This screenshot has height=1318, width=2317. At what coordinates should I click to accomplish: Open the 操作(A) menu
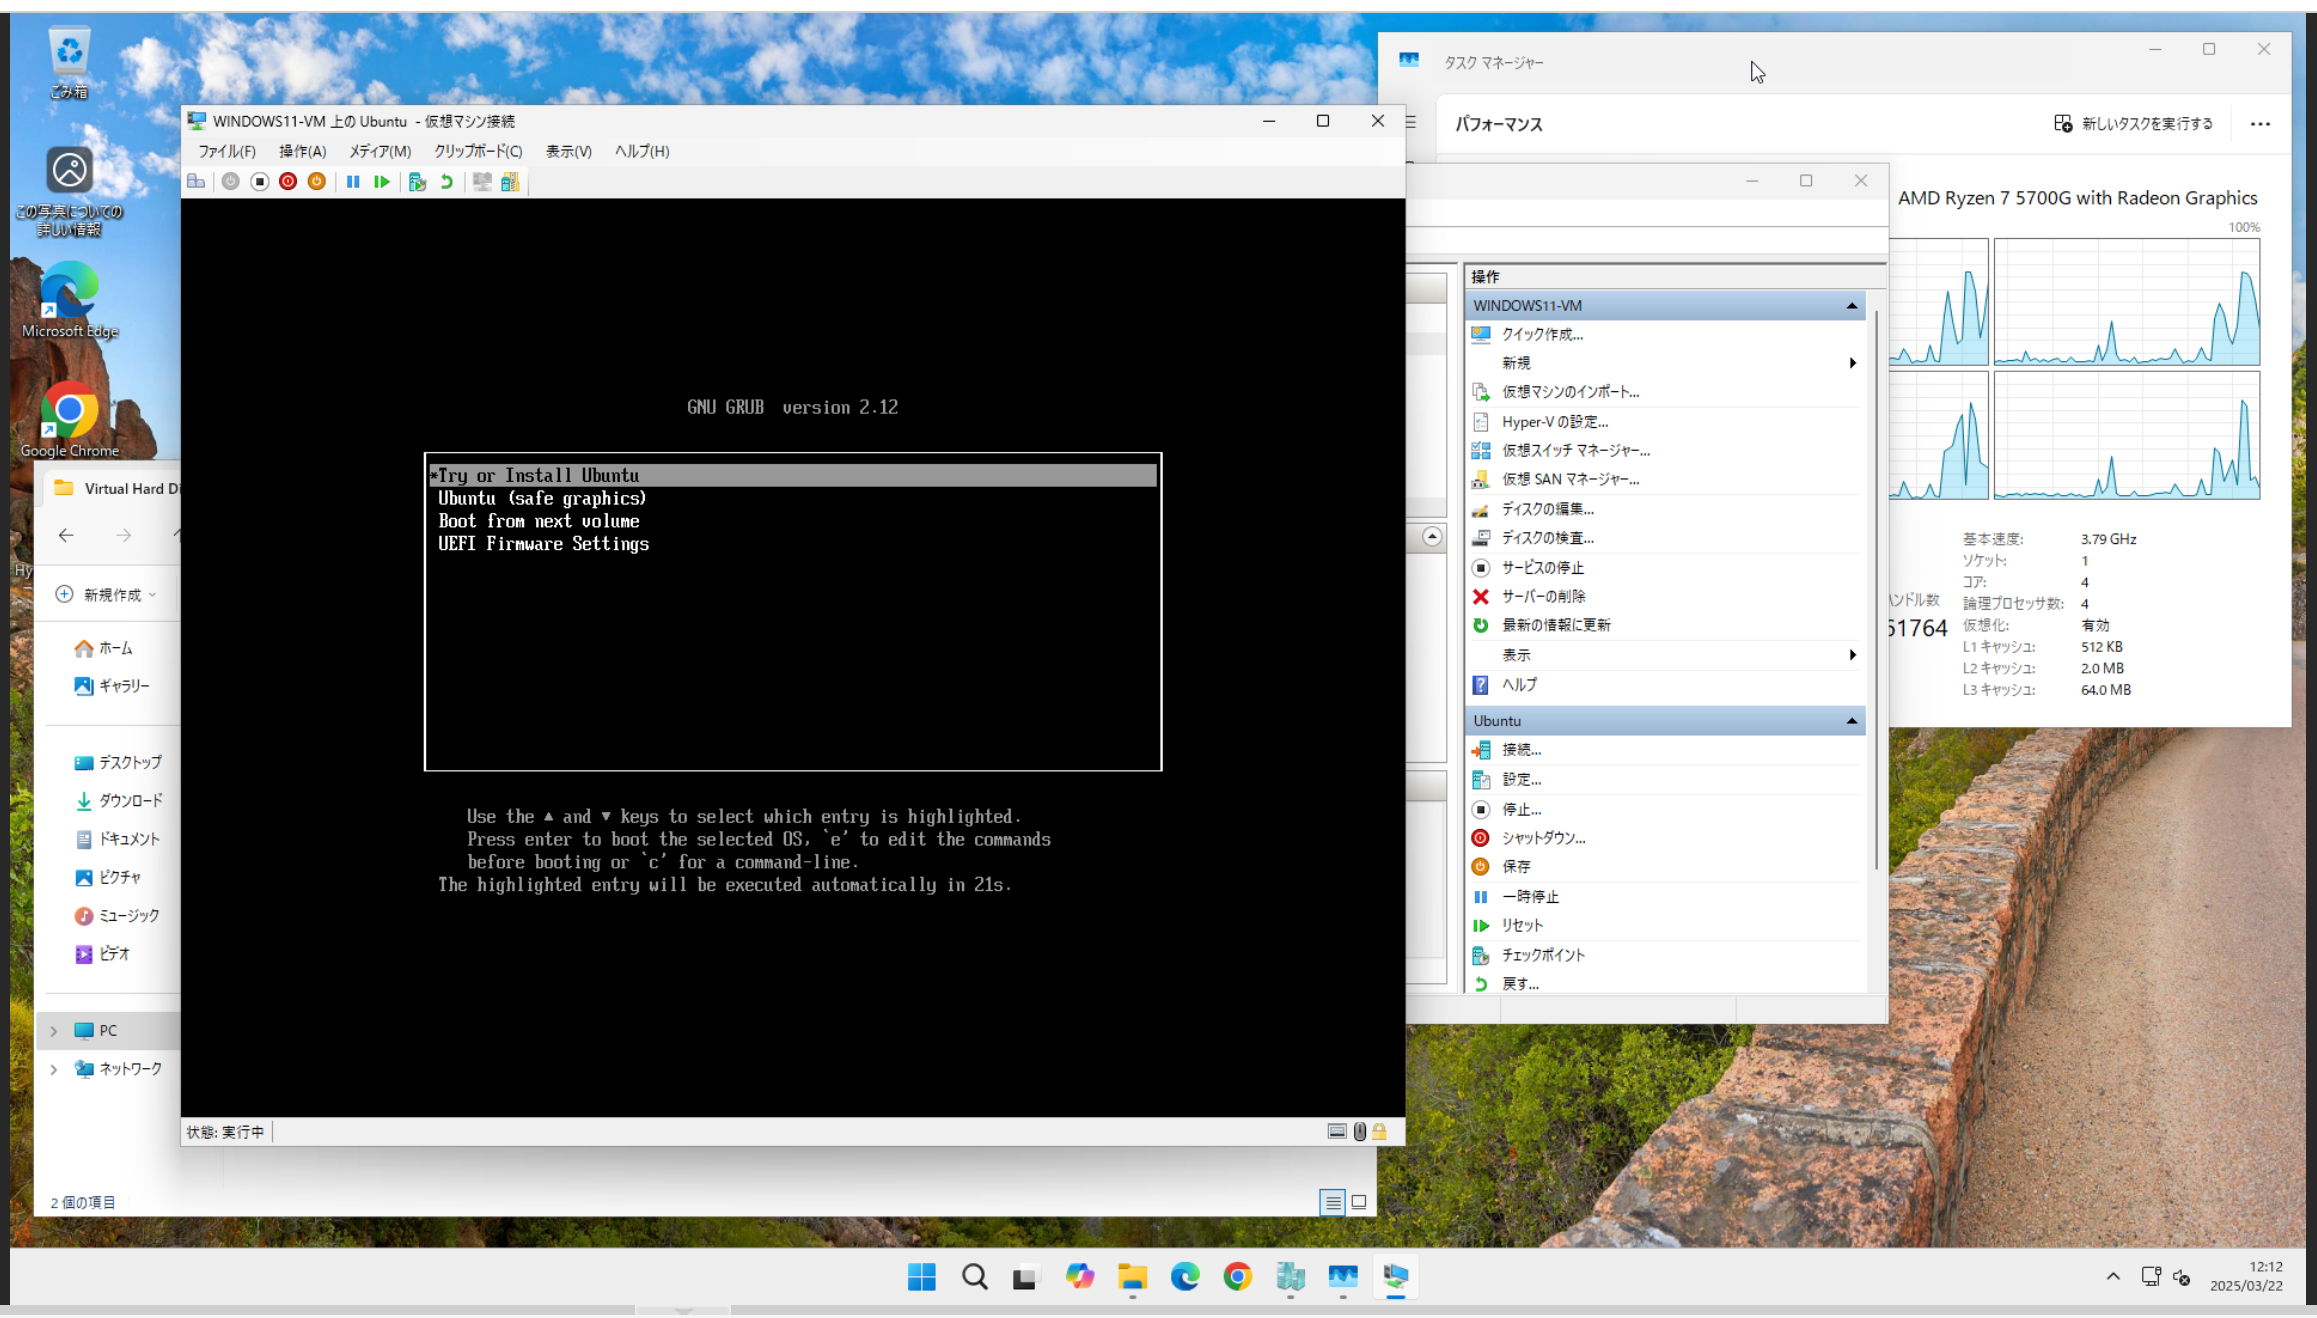(302, 151)
